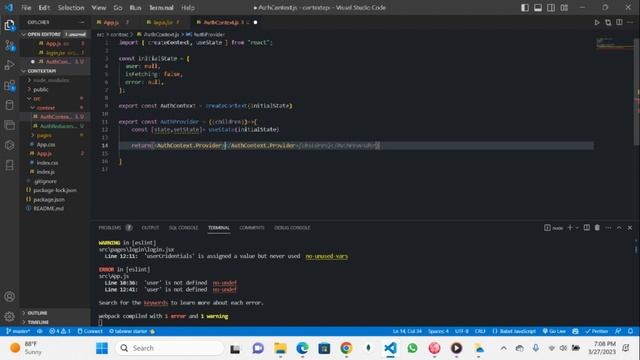
Task: Expand the TIMELINE section
Action: pyautogui.click(x=38, y=322)
